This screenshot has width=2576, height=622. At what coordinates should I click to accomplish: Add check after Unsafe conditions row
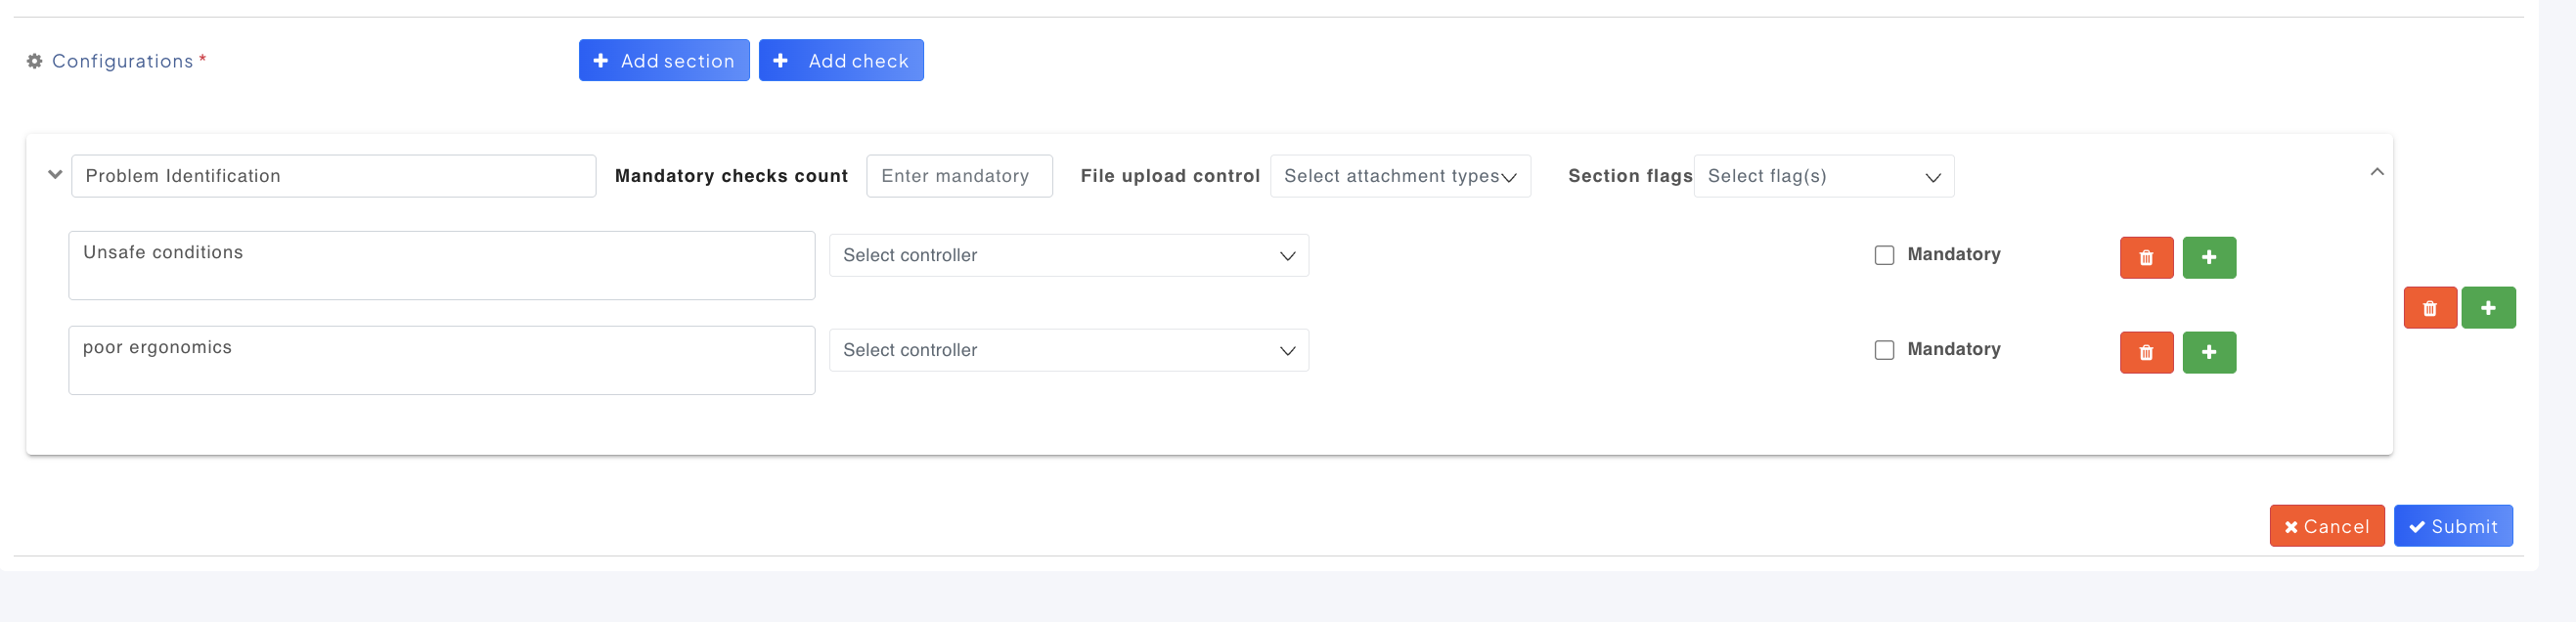(x=2209, y=258)
